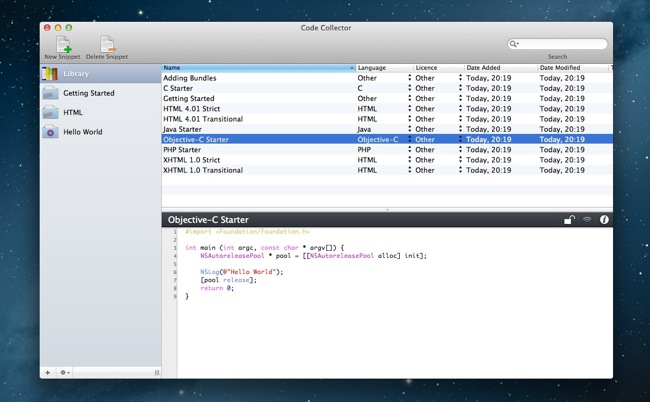Sort by the Date Modified column header
This screenshot has width=650, height=402.
pyautogui.click(x=573, y=68)
